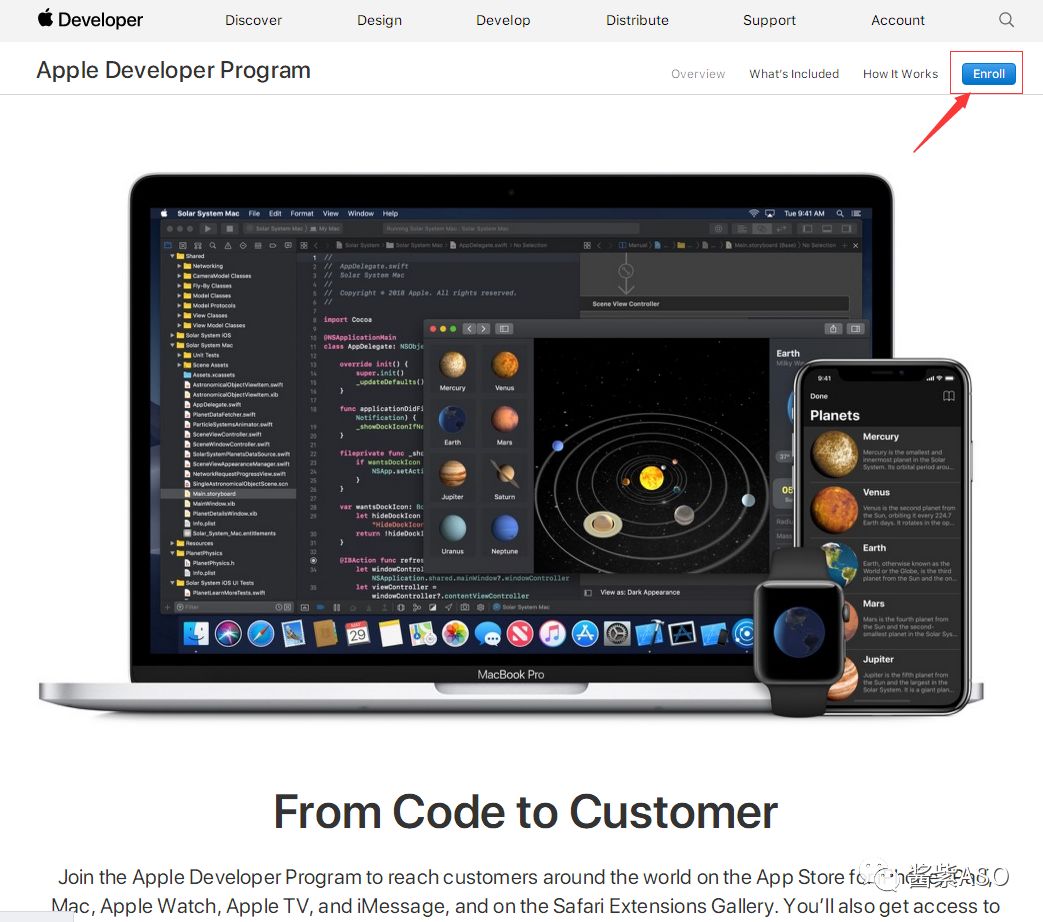This screenshot has height=922, width=1043.
Task: Tap the Apple Watch globe face
Action: point(799,631)
